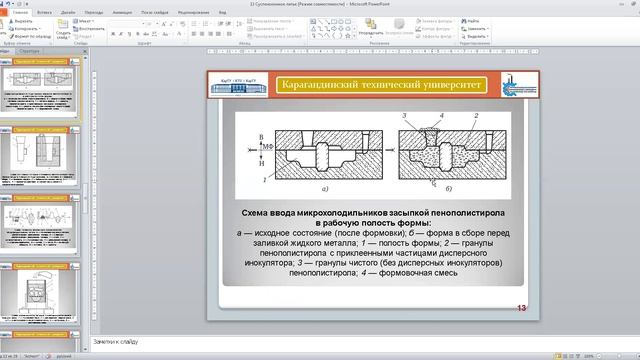
Task: Apply Underline formatting
Action: [x=129, y=34]
